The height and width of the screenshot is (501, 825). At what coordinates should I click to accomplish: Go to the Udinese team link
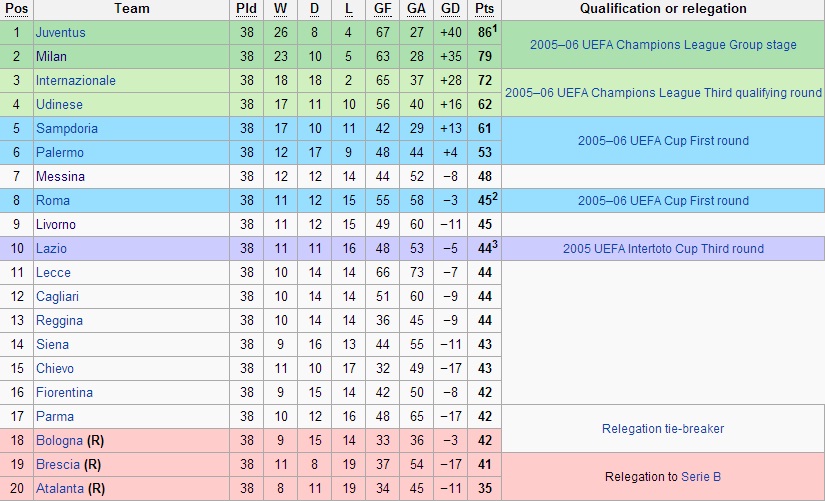click(59, 104)
